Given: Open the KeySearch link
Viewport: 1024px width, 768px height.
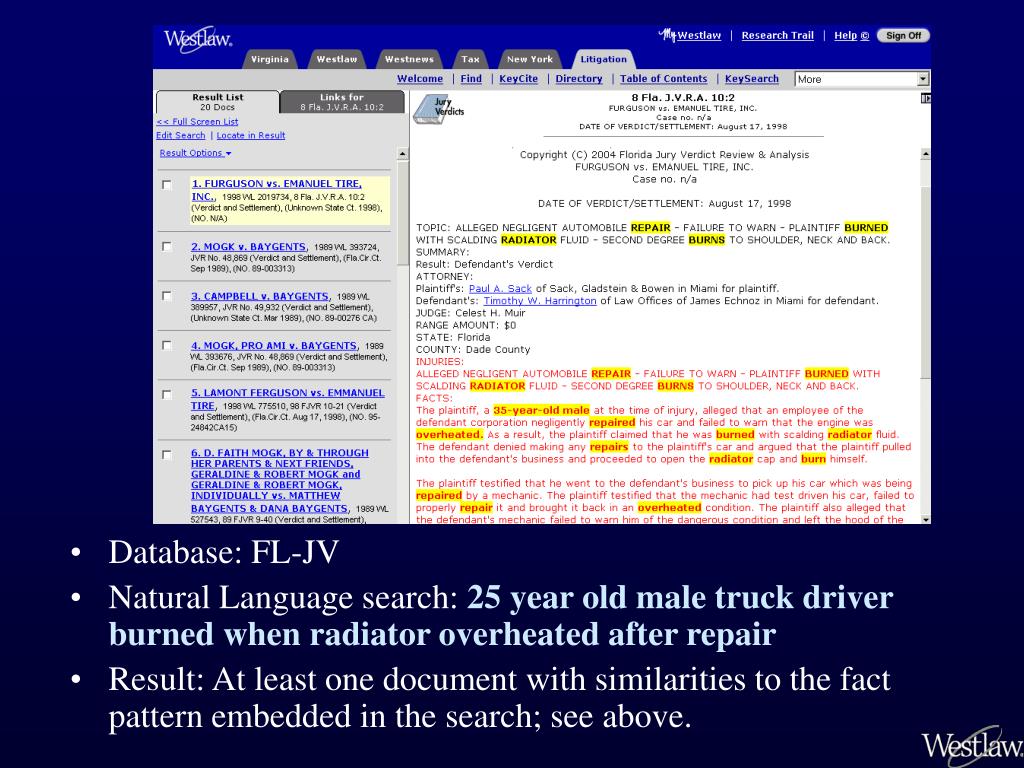Looking at the screenshot, I should click(752, 78).
